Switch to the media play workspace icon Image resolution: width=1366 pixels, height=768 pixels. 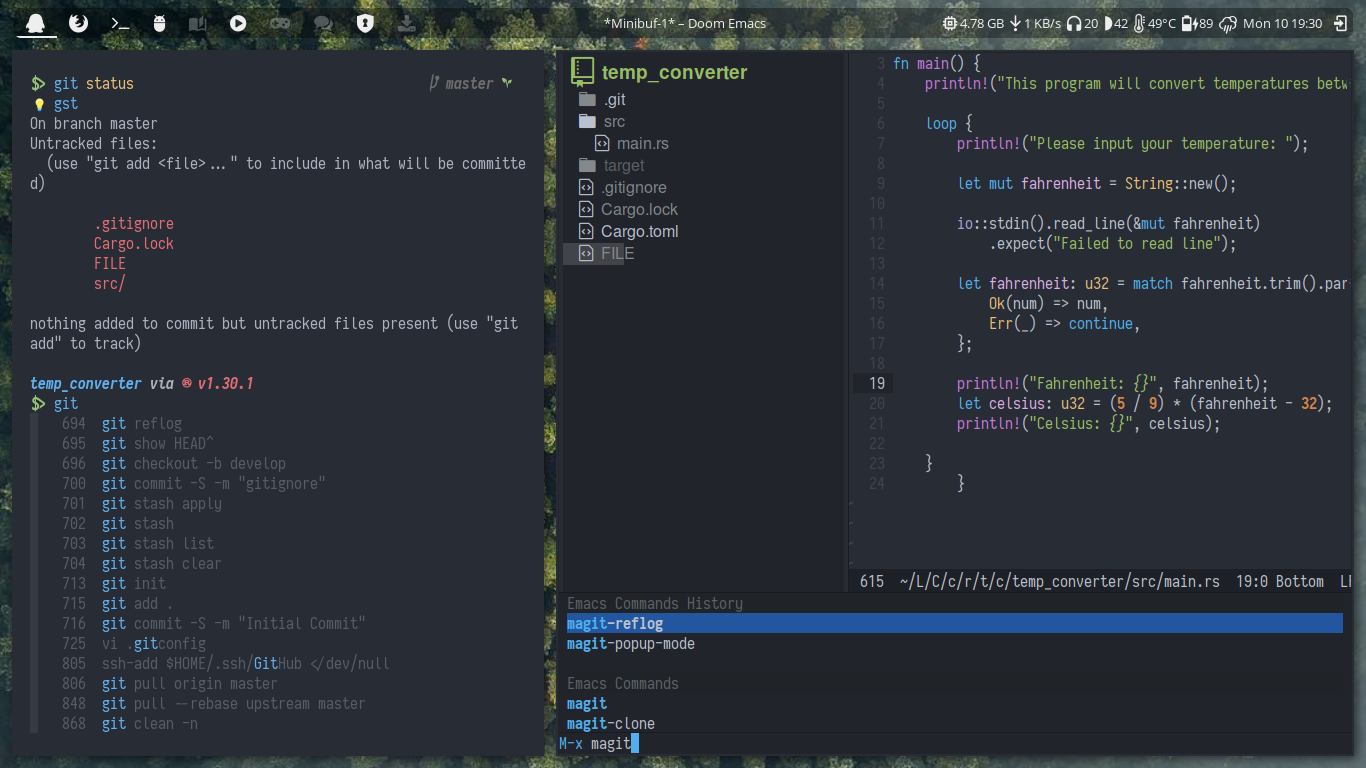[x=238, y=23]
